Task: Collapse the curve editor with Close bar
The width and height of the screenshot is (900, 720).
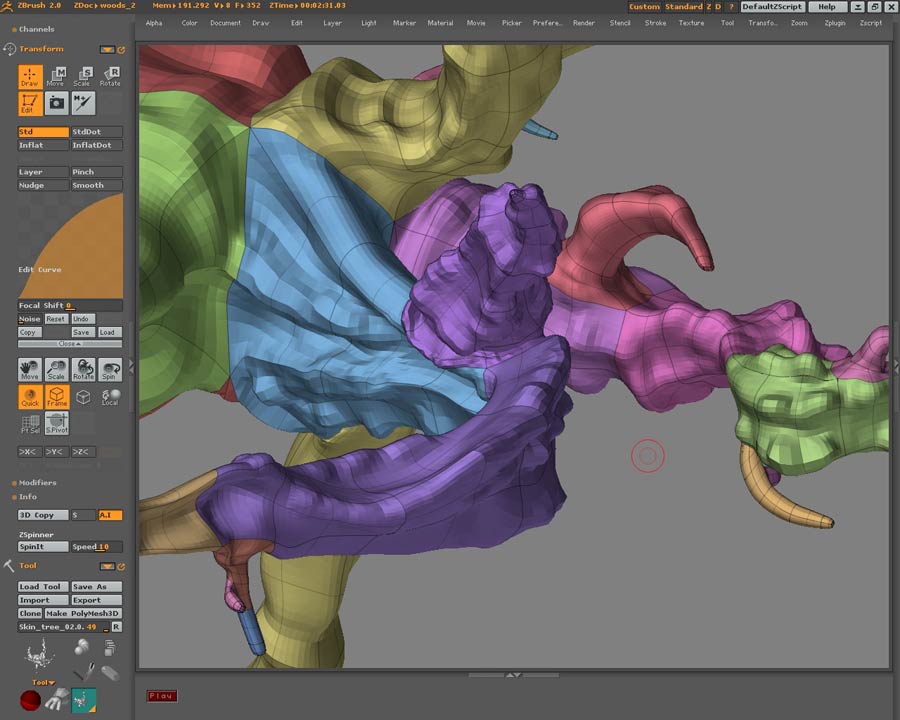Action: tap(69, 344)
